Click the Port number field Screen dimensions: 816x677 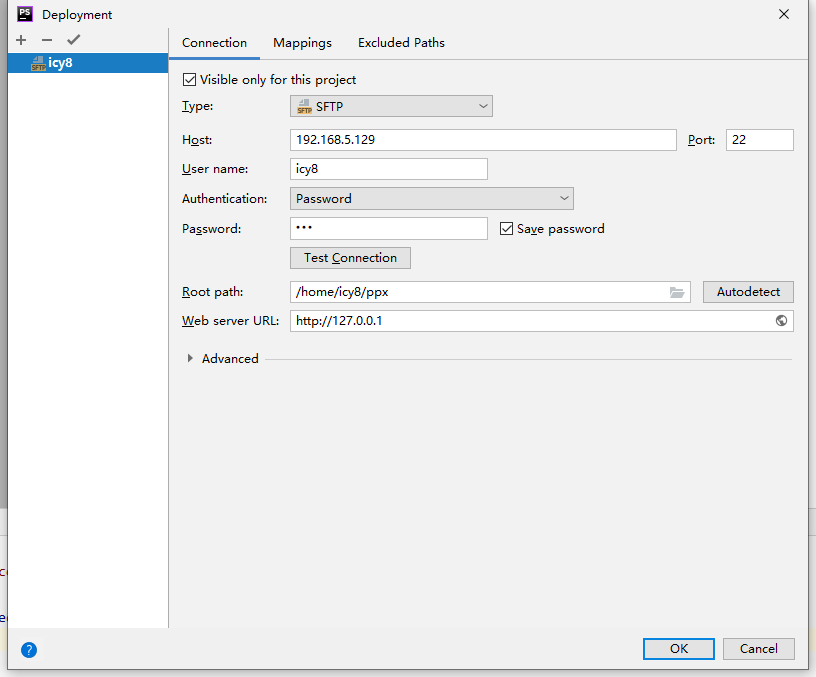[759, 140]
